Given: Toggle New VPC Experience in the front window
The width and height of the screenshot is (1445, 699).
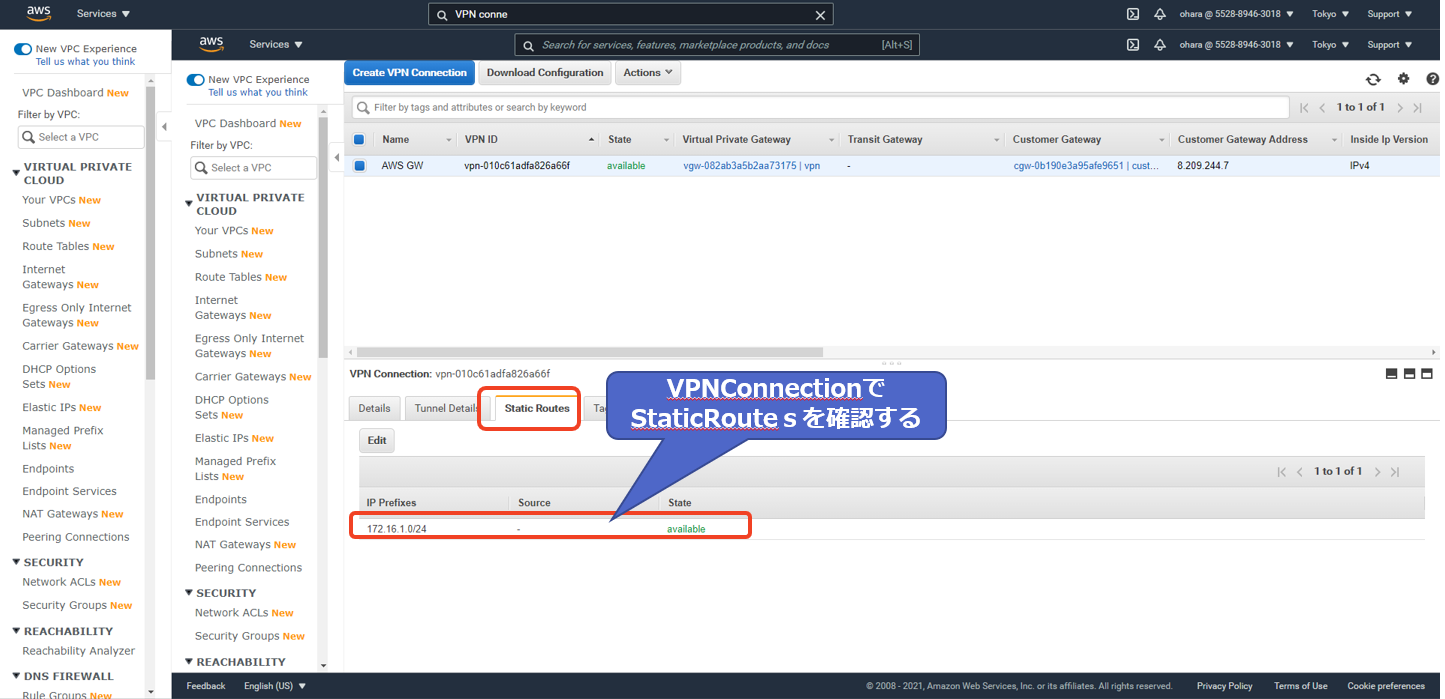Looking at the screenshot, I should [x=195, y=80].
